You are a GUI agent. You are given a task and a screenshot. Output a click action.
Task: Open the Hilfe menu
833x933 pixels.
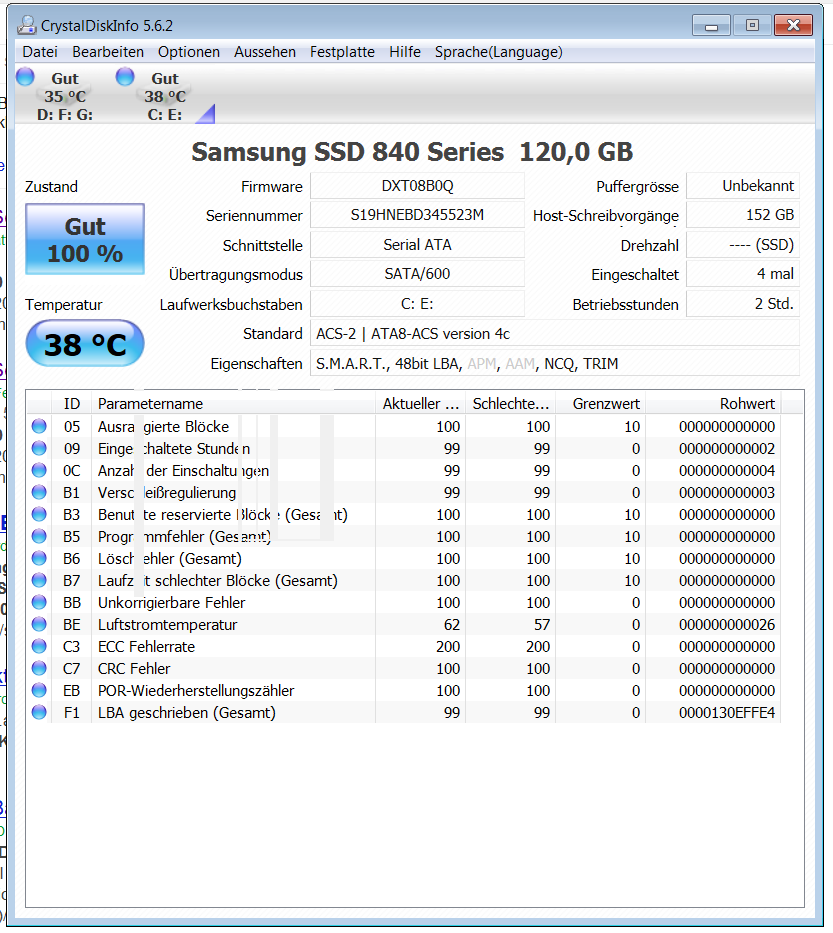(405, 52)
